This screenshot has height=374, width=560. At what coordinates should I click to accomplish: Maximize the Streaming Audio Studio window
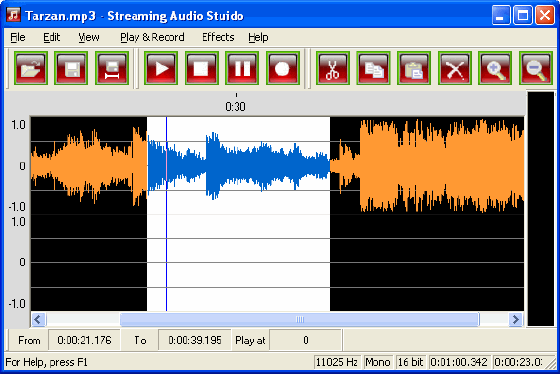pyautogui.click(x=523, y=15)
